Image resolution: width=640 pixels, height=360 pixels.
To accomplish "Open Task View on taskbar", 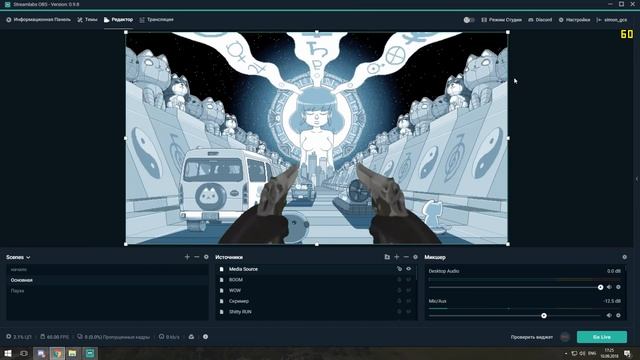I will pos(24,353).
